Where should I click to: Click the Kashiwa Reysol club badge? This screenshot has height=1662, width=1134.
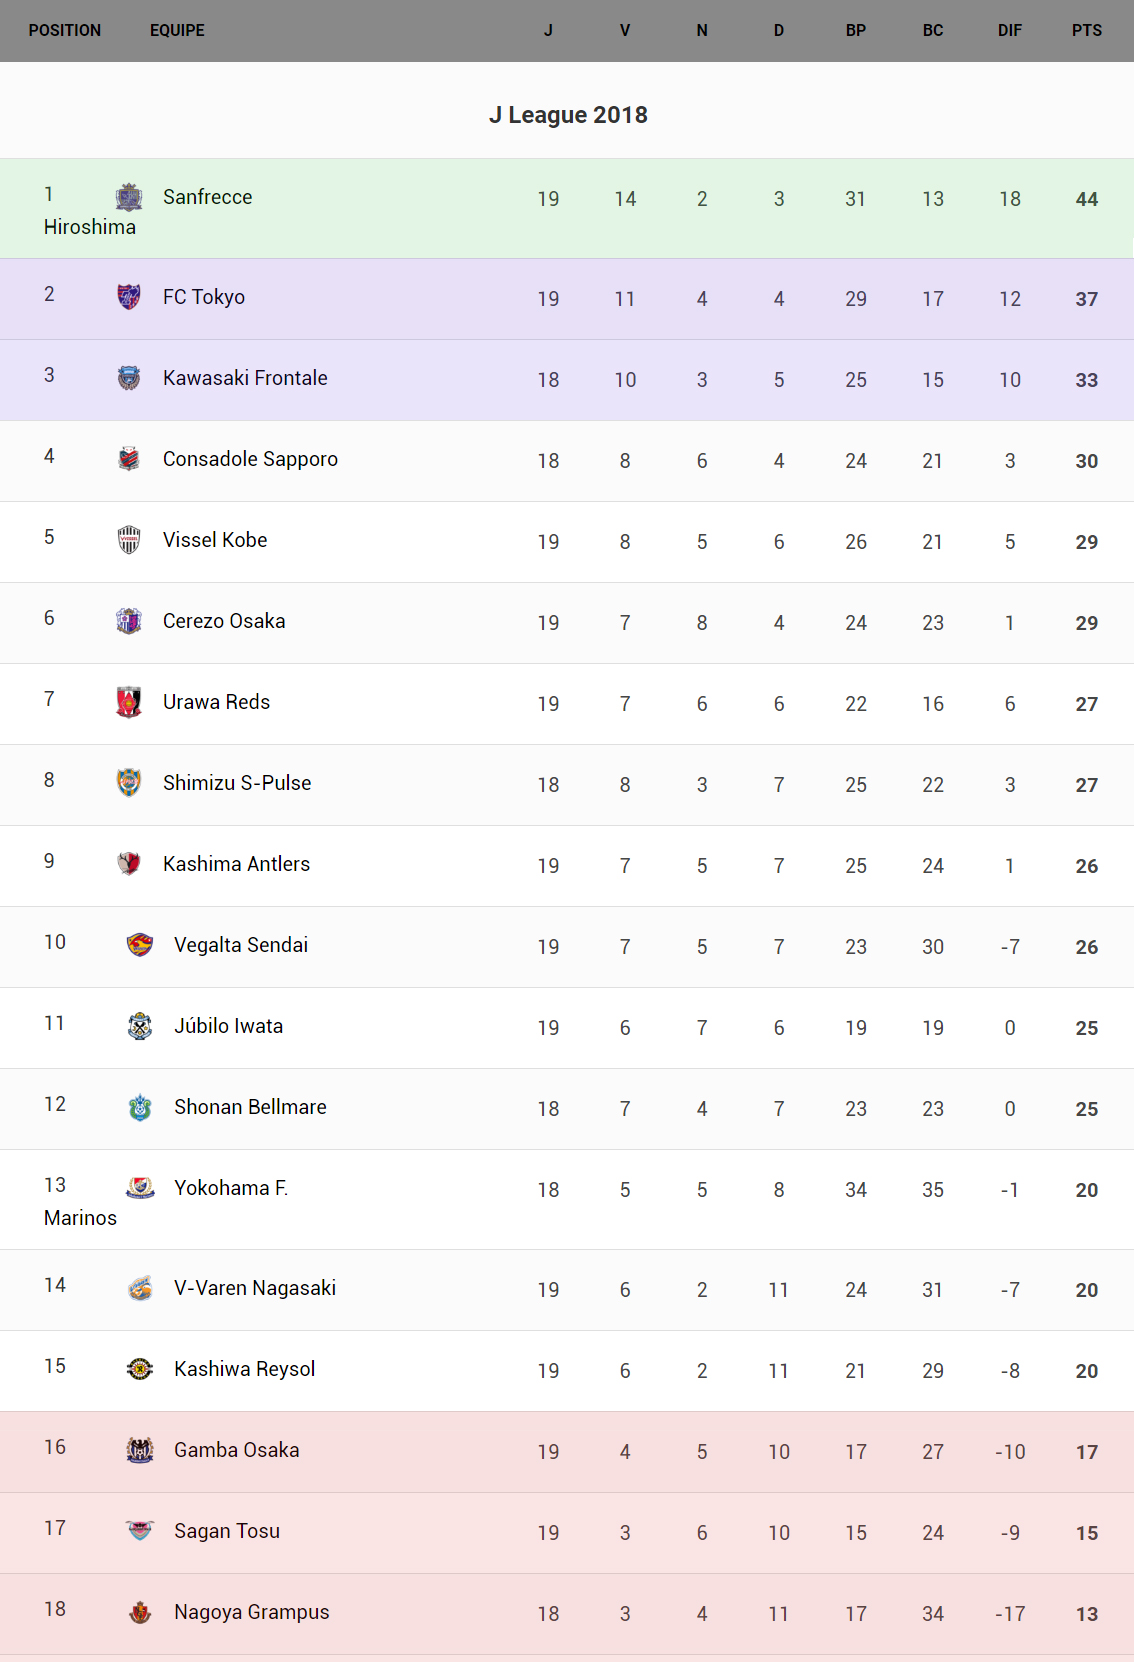coord(140,1369)
